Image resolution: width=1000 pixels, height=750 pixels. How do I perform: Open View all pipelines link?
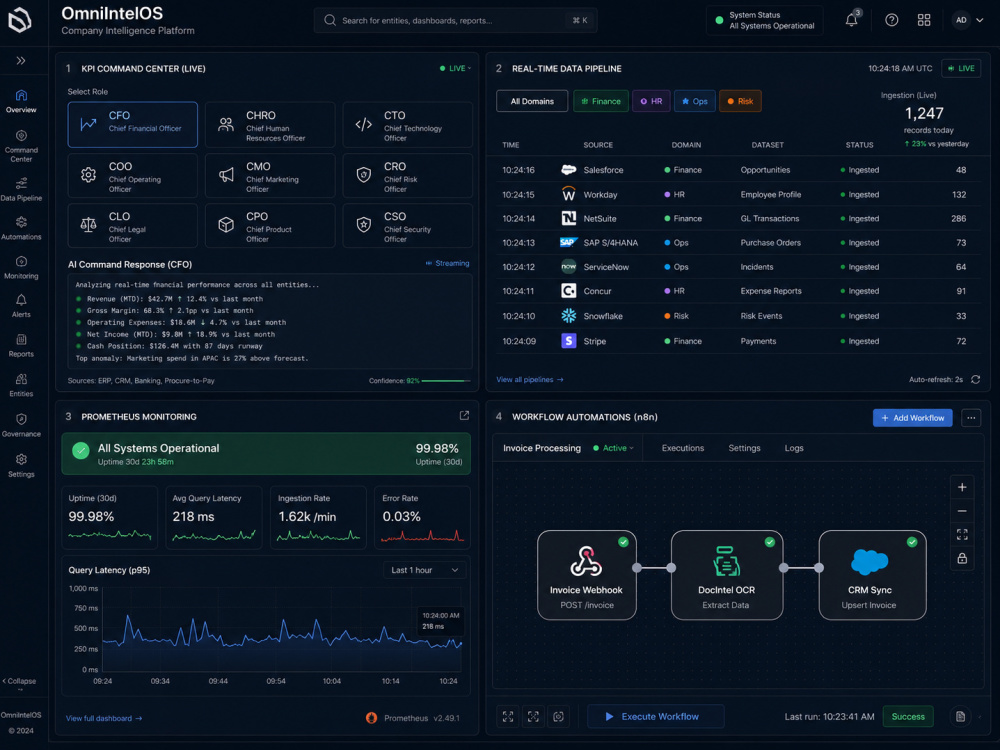[x=530, y=379]
